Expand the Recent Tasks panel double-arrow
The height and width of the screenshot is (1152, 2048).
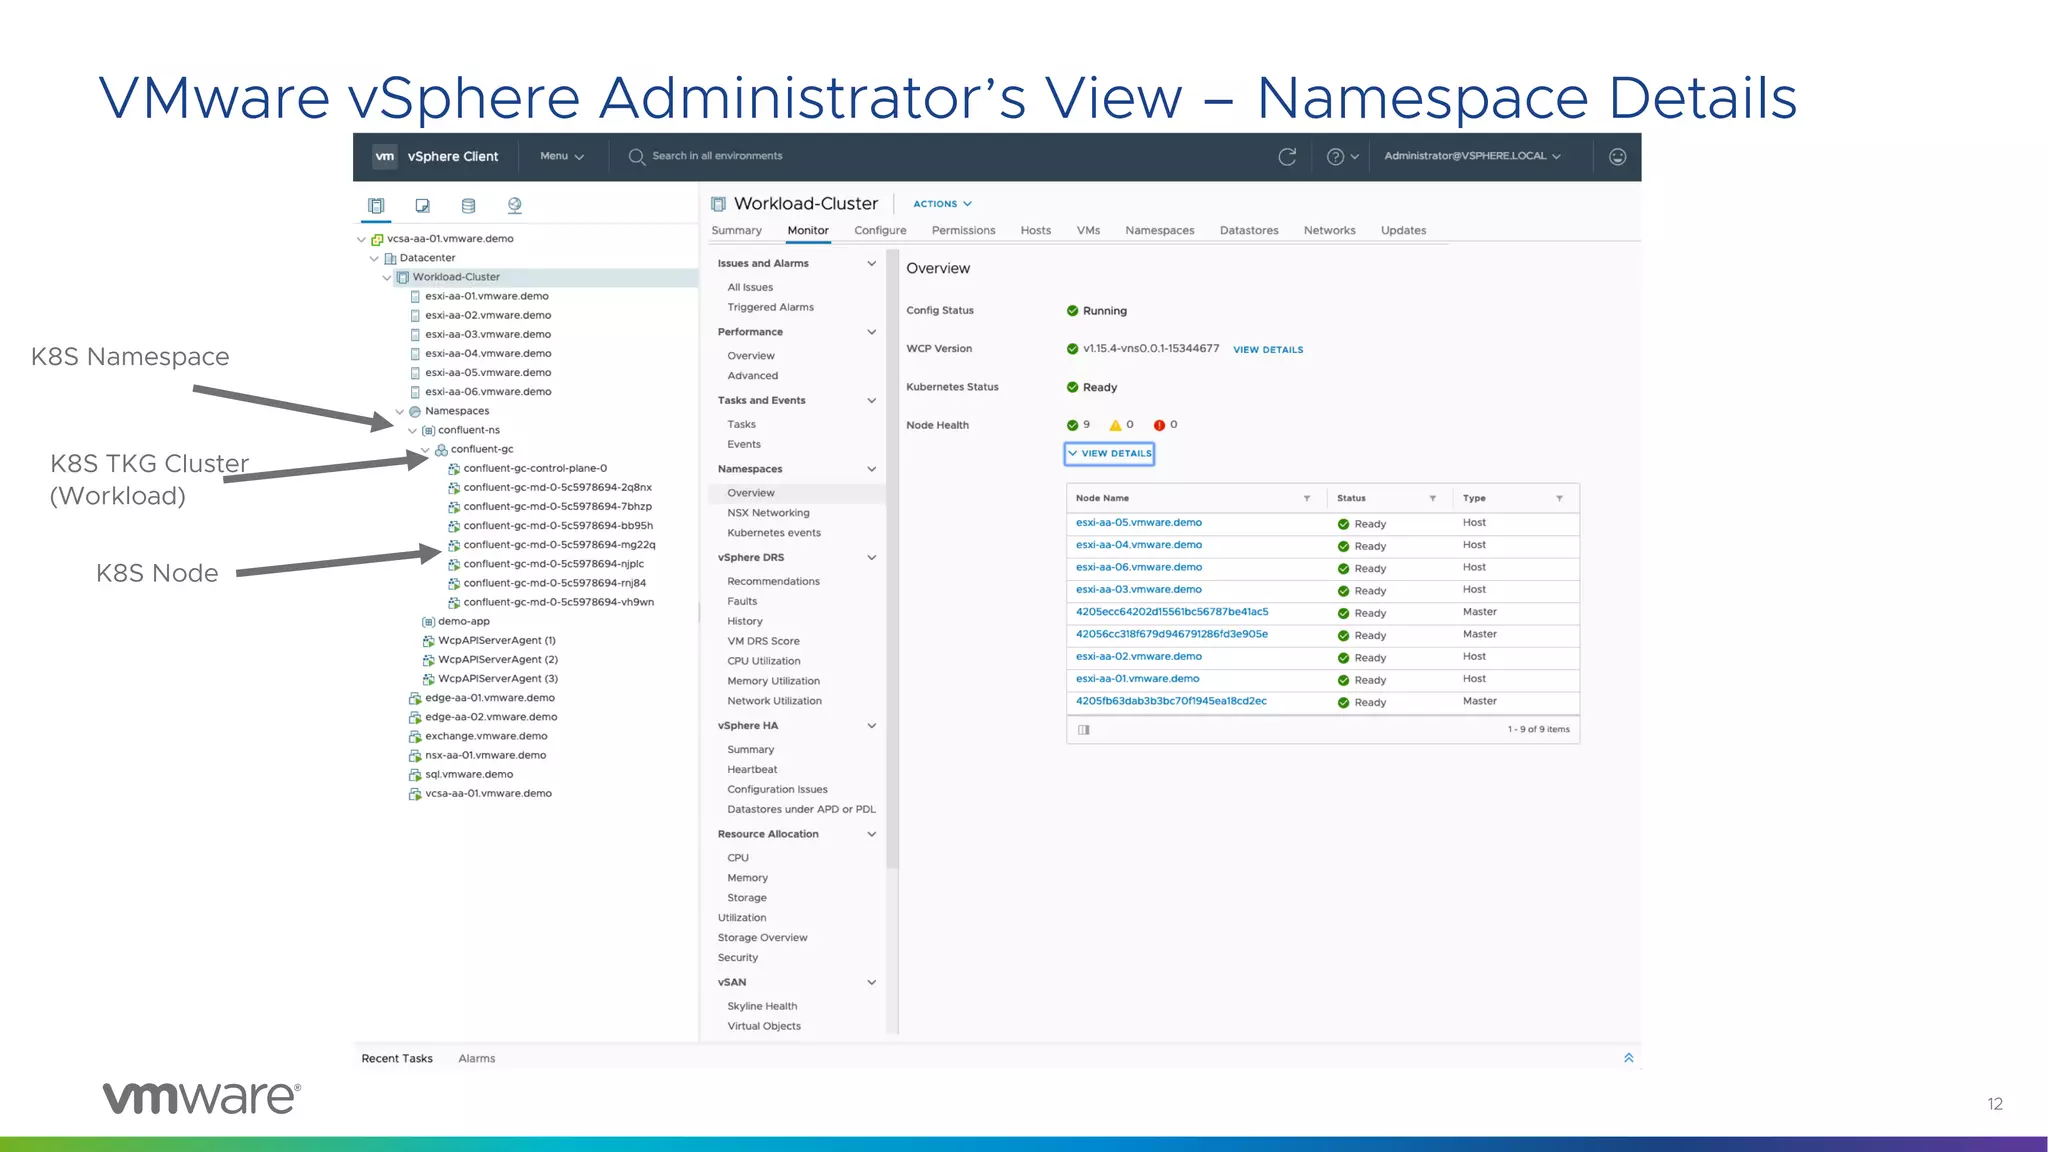(x=1628, y=1058)
